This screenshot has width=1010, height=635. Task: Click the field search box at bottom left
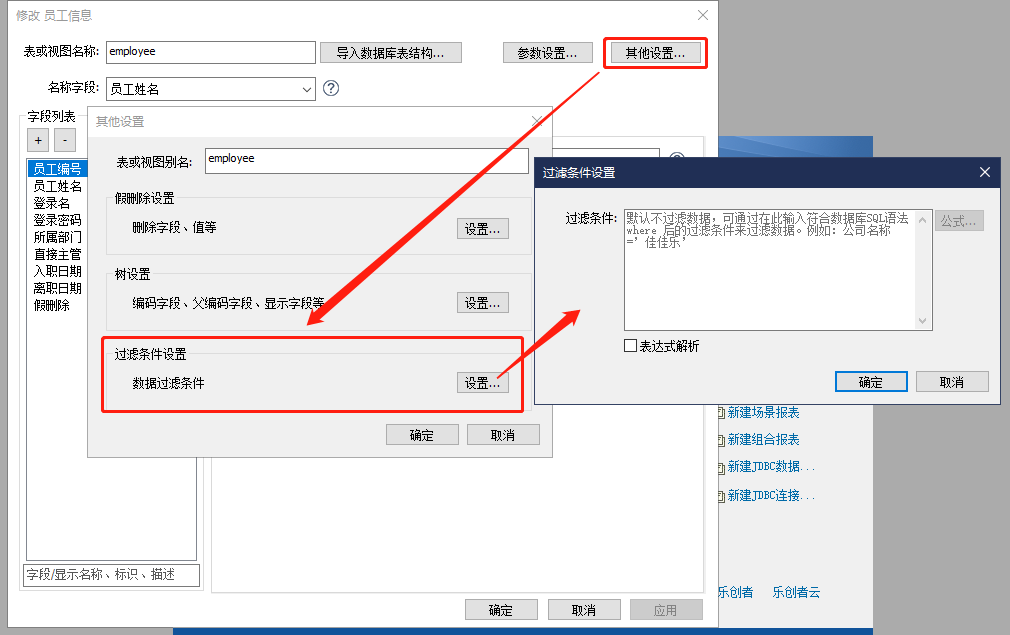111,575
